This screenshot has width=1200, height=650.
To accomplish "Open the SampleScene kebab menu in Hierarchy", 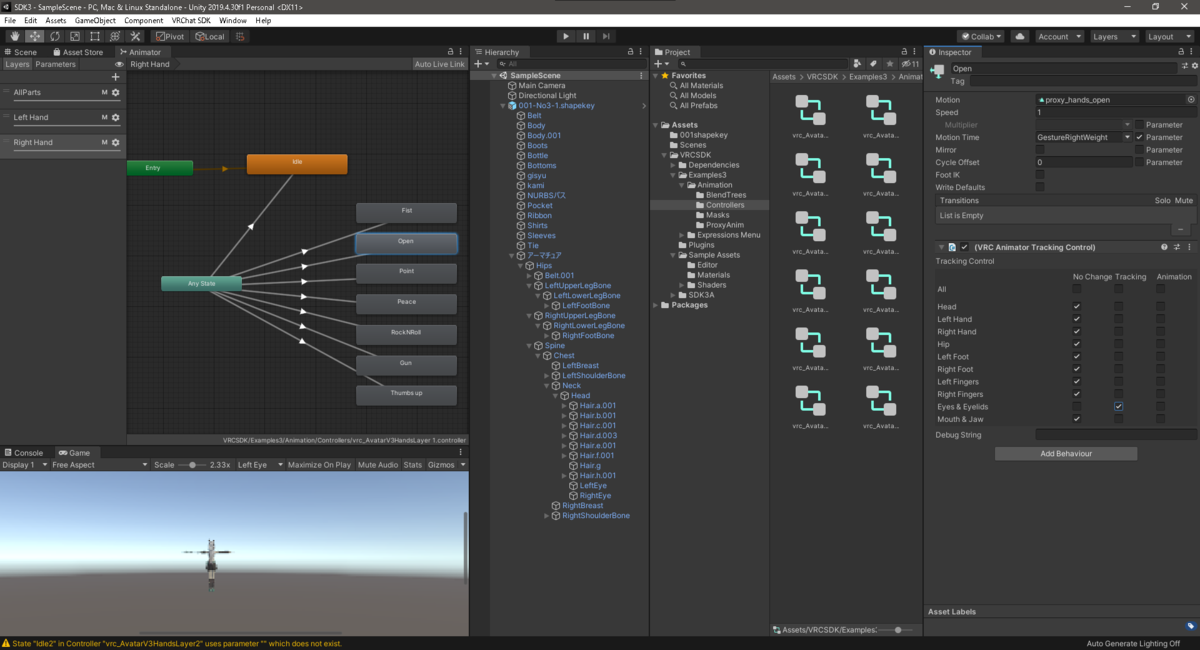I will 641,76.
